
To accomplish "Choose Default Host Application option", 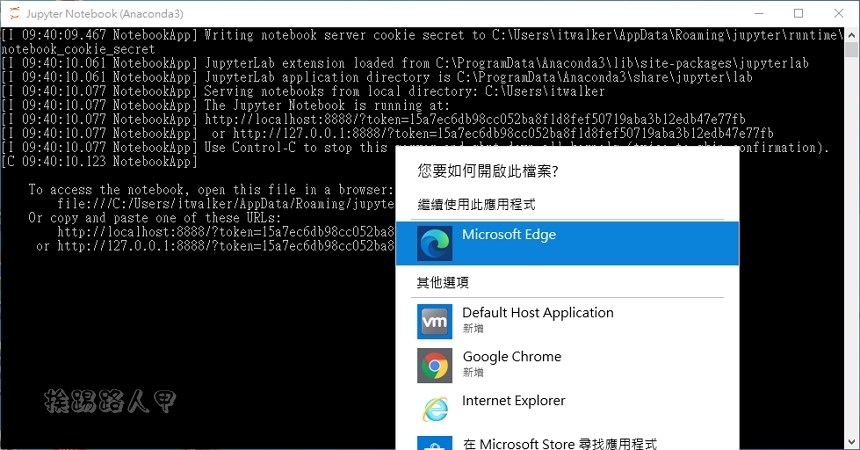I will tap(567, 321).
